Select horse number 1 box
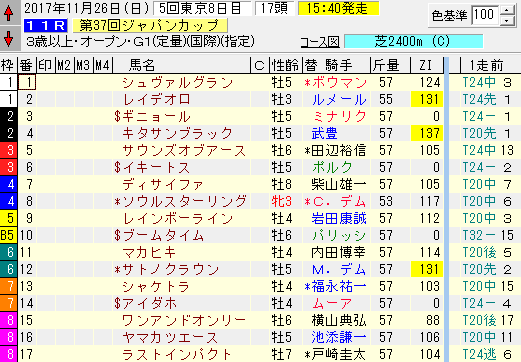Viewport: 521px width, 362px height. [27, 82]
